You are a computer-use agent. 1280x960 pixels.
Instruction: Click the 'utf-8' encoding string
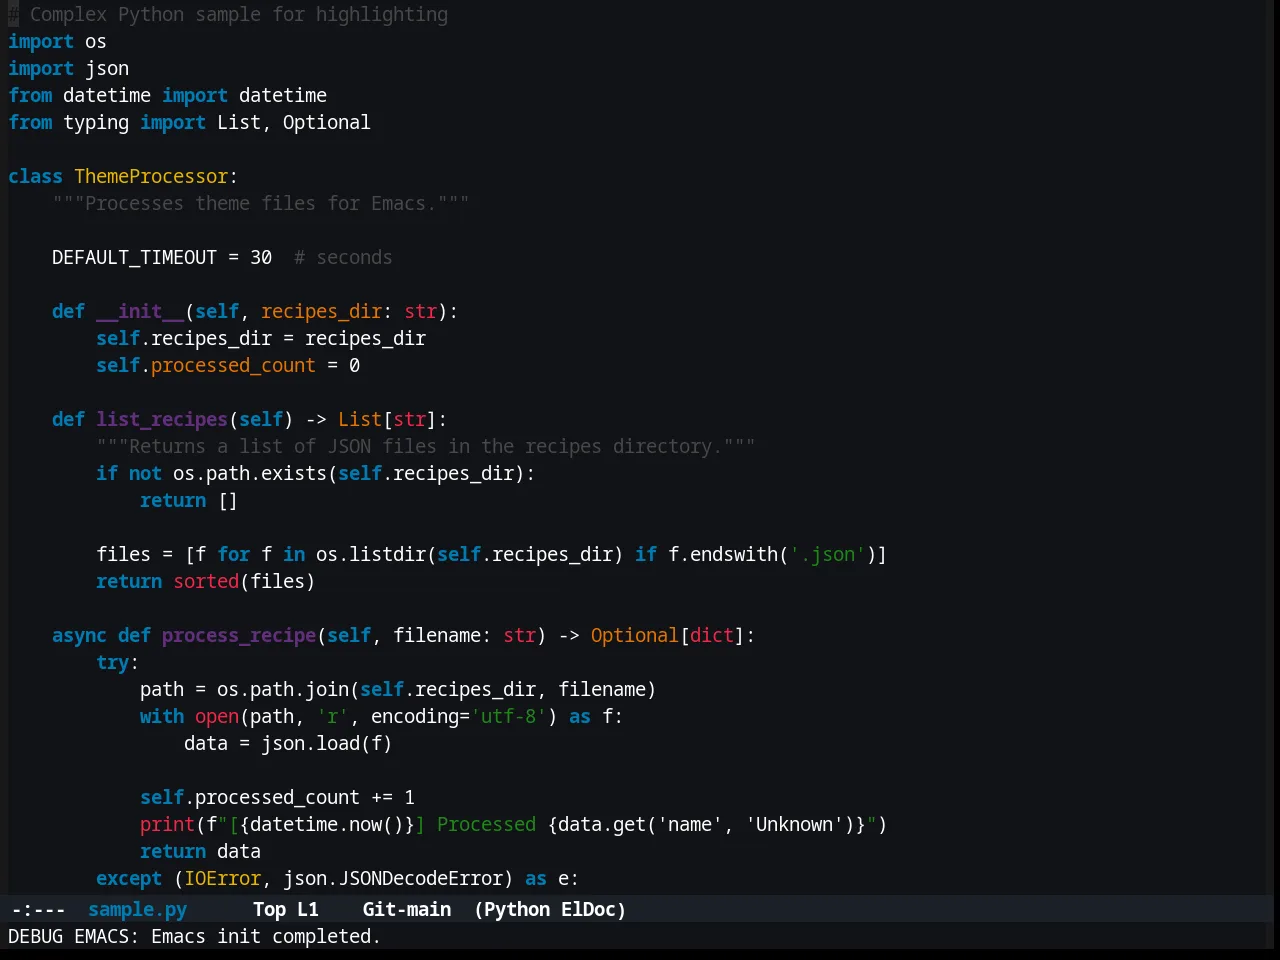[x=508, y=716]
